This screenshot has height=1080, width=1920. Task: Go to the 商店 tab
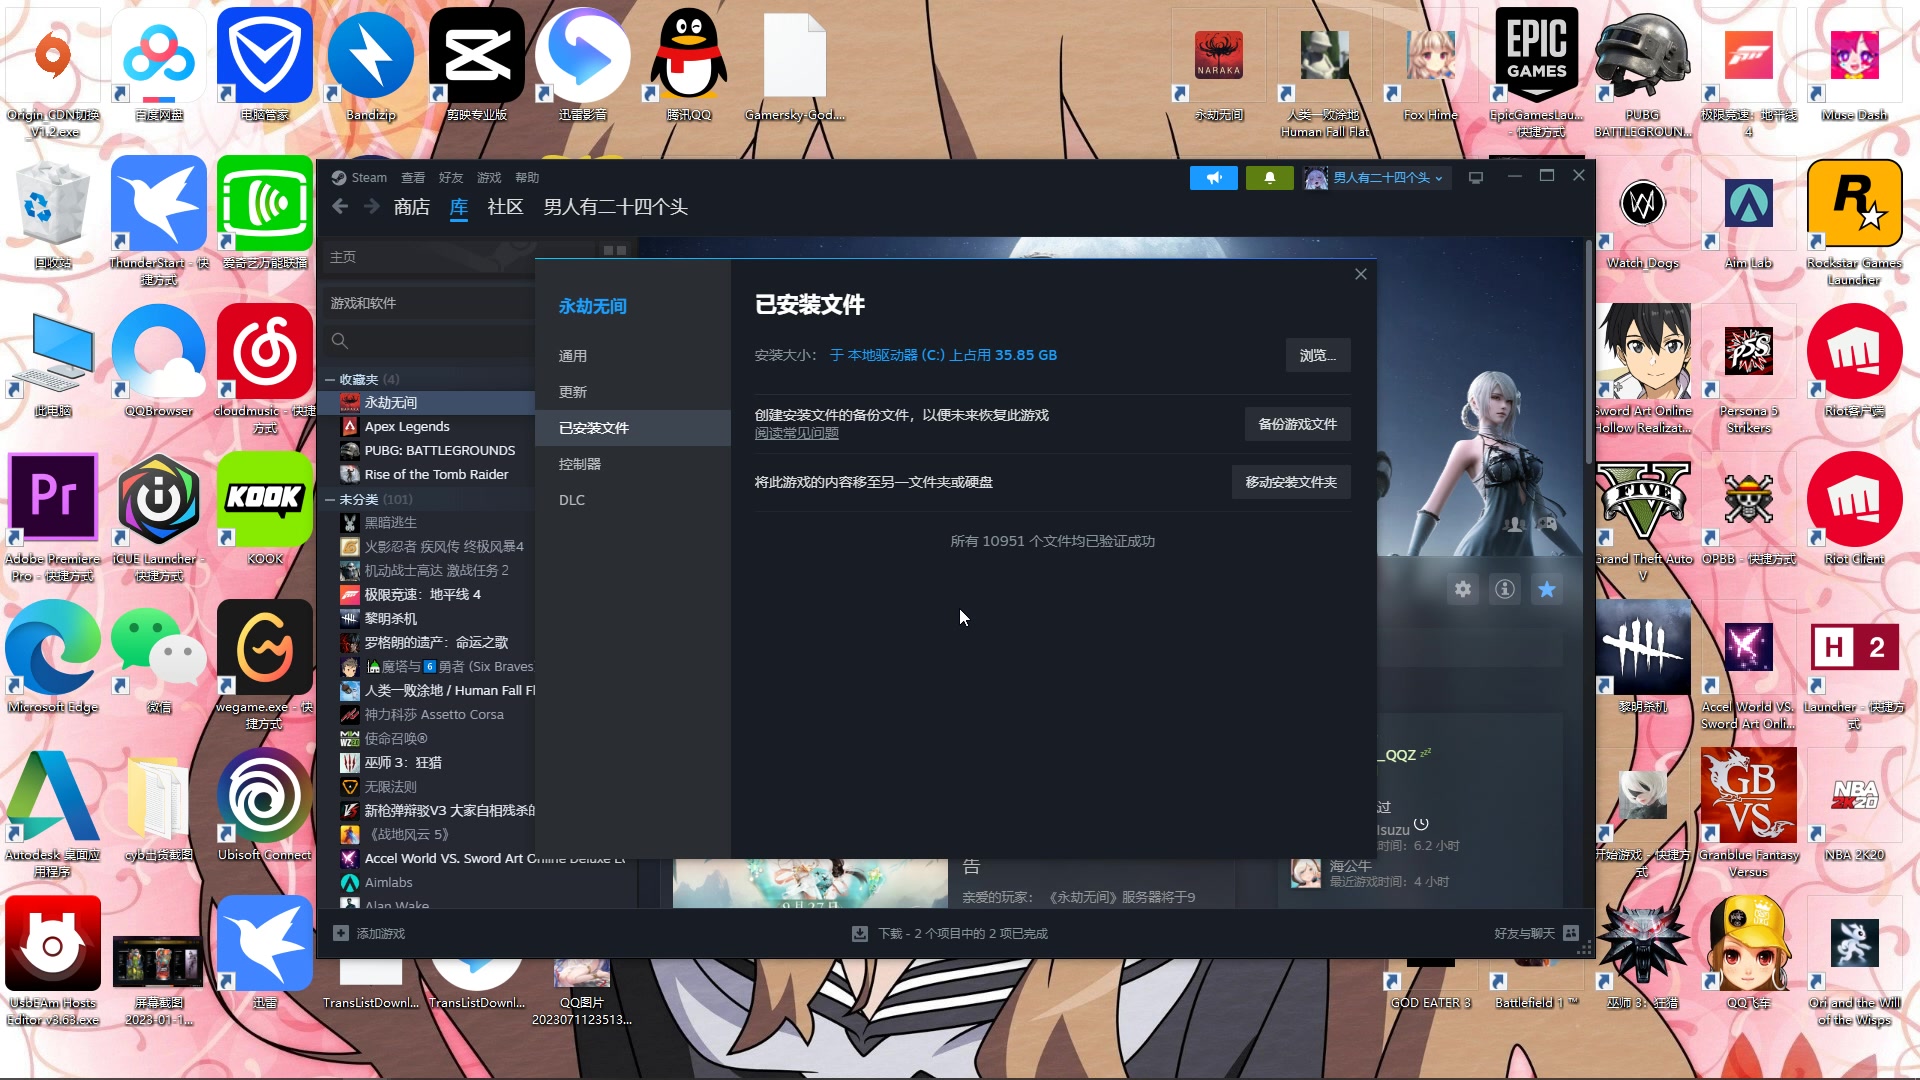[411, 207]
